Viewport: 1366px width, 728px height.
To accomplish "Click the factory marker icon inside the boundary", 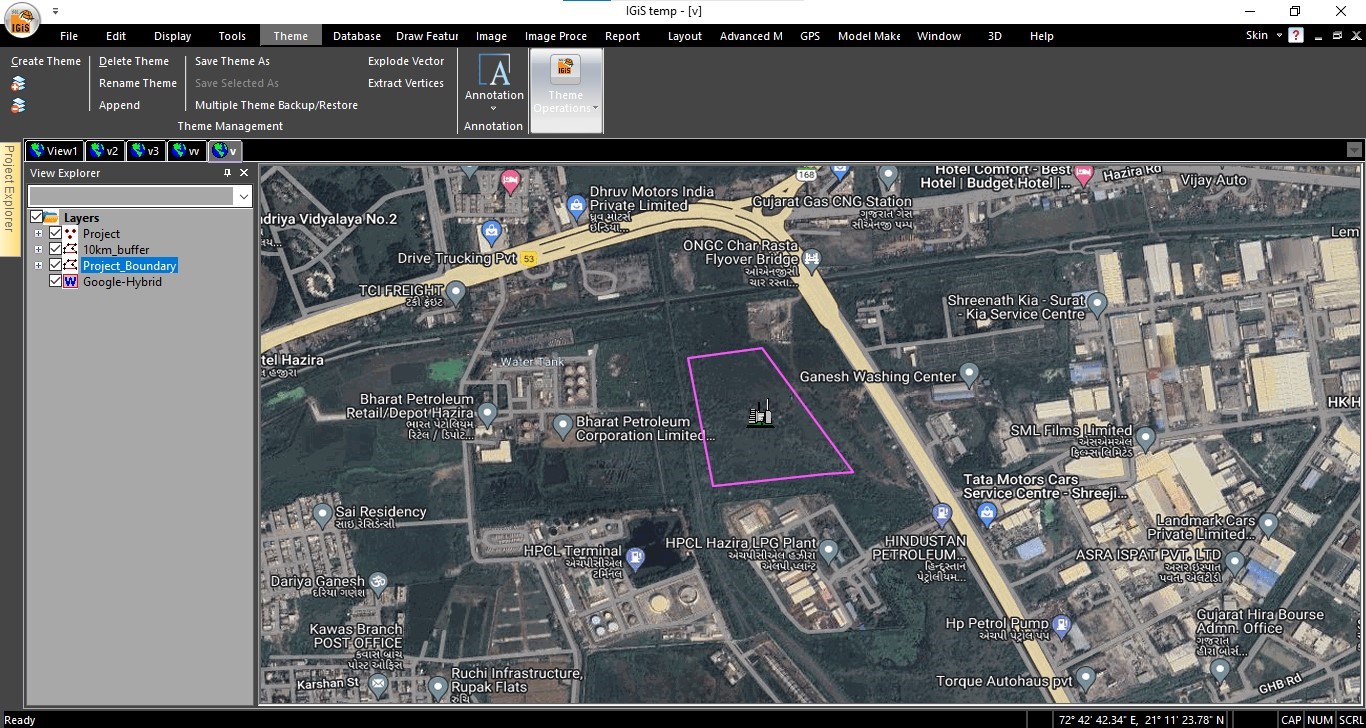I will (761, 413).
